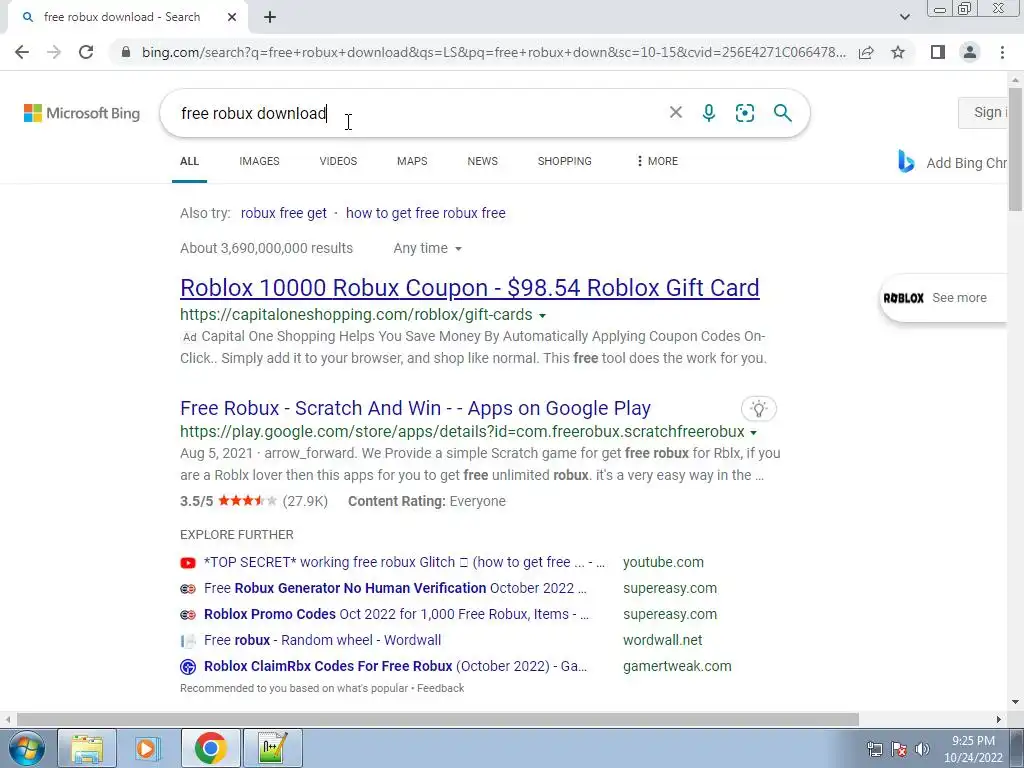The height and width of the screenshot is (768, 1024).
Task: Click the Microsoft Bing logo
Action: click(x=82, y=113)
